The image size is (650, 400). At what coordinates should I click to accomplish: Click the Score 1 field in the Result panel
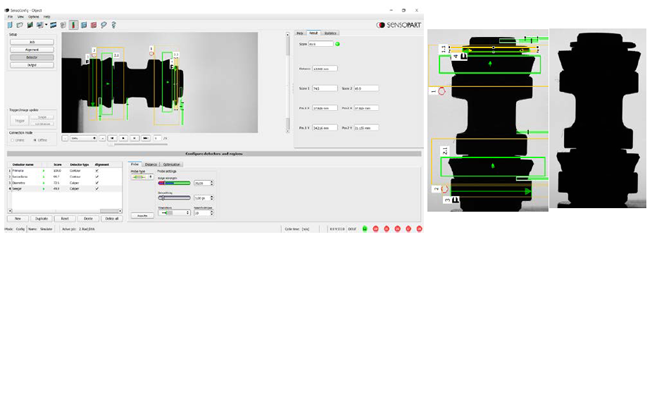325,88
